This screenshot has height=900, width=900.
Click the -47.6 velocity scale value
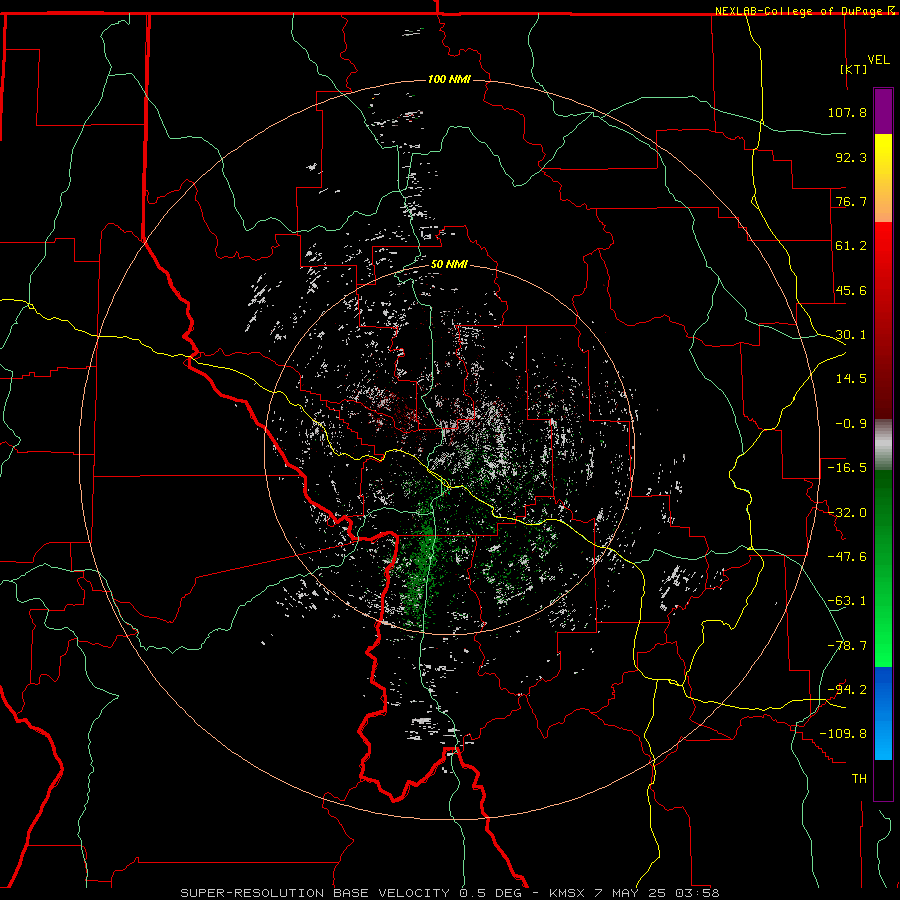[847, 557]
